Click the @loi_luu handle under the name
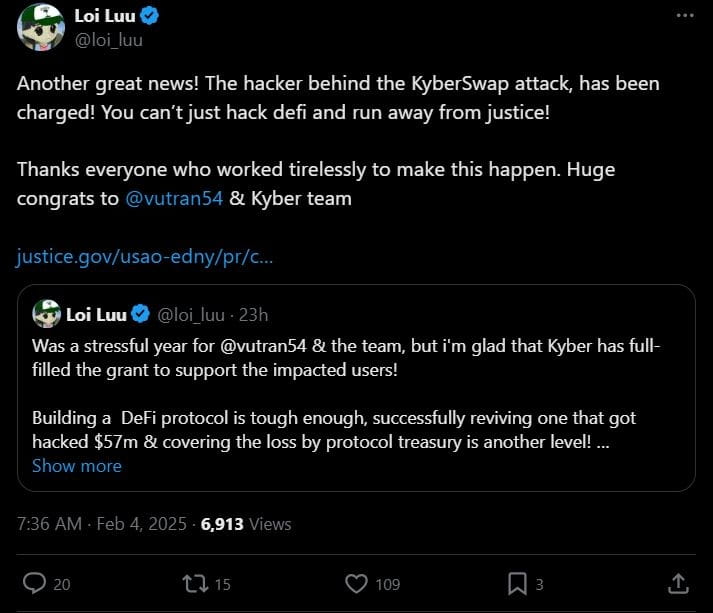Screen dimensions: 713x613 pyautogui.click(x=110, y=40)
